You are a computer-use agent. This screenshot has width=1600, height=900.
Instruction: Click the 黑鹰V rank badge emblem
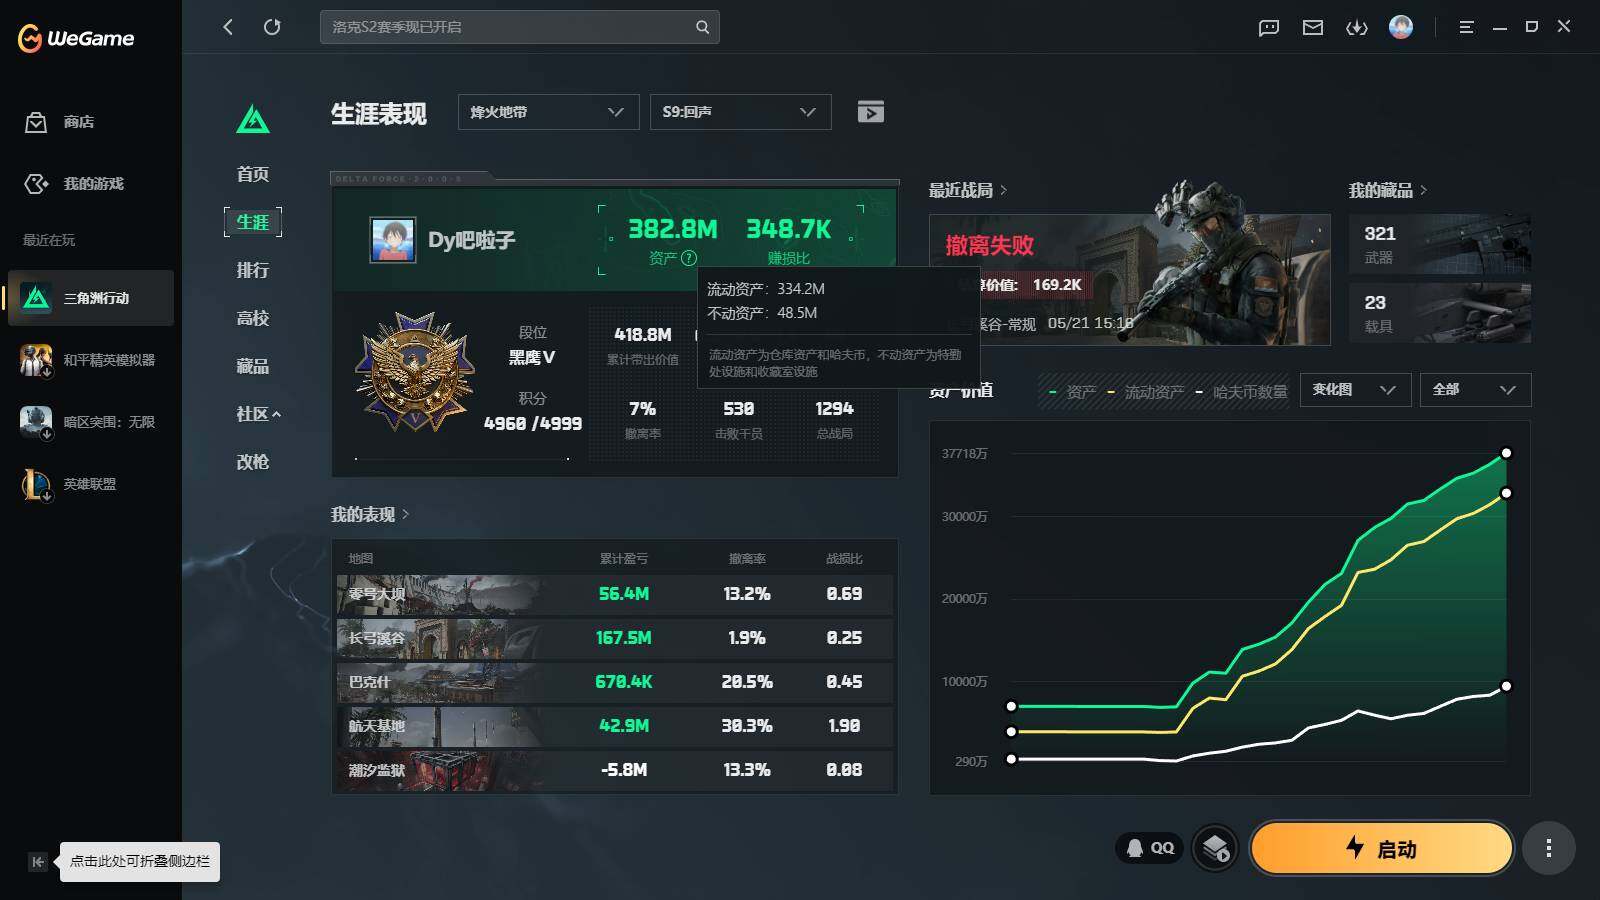point(415,371)
